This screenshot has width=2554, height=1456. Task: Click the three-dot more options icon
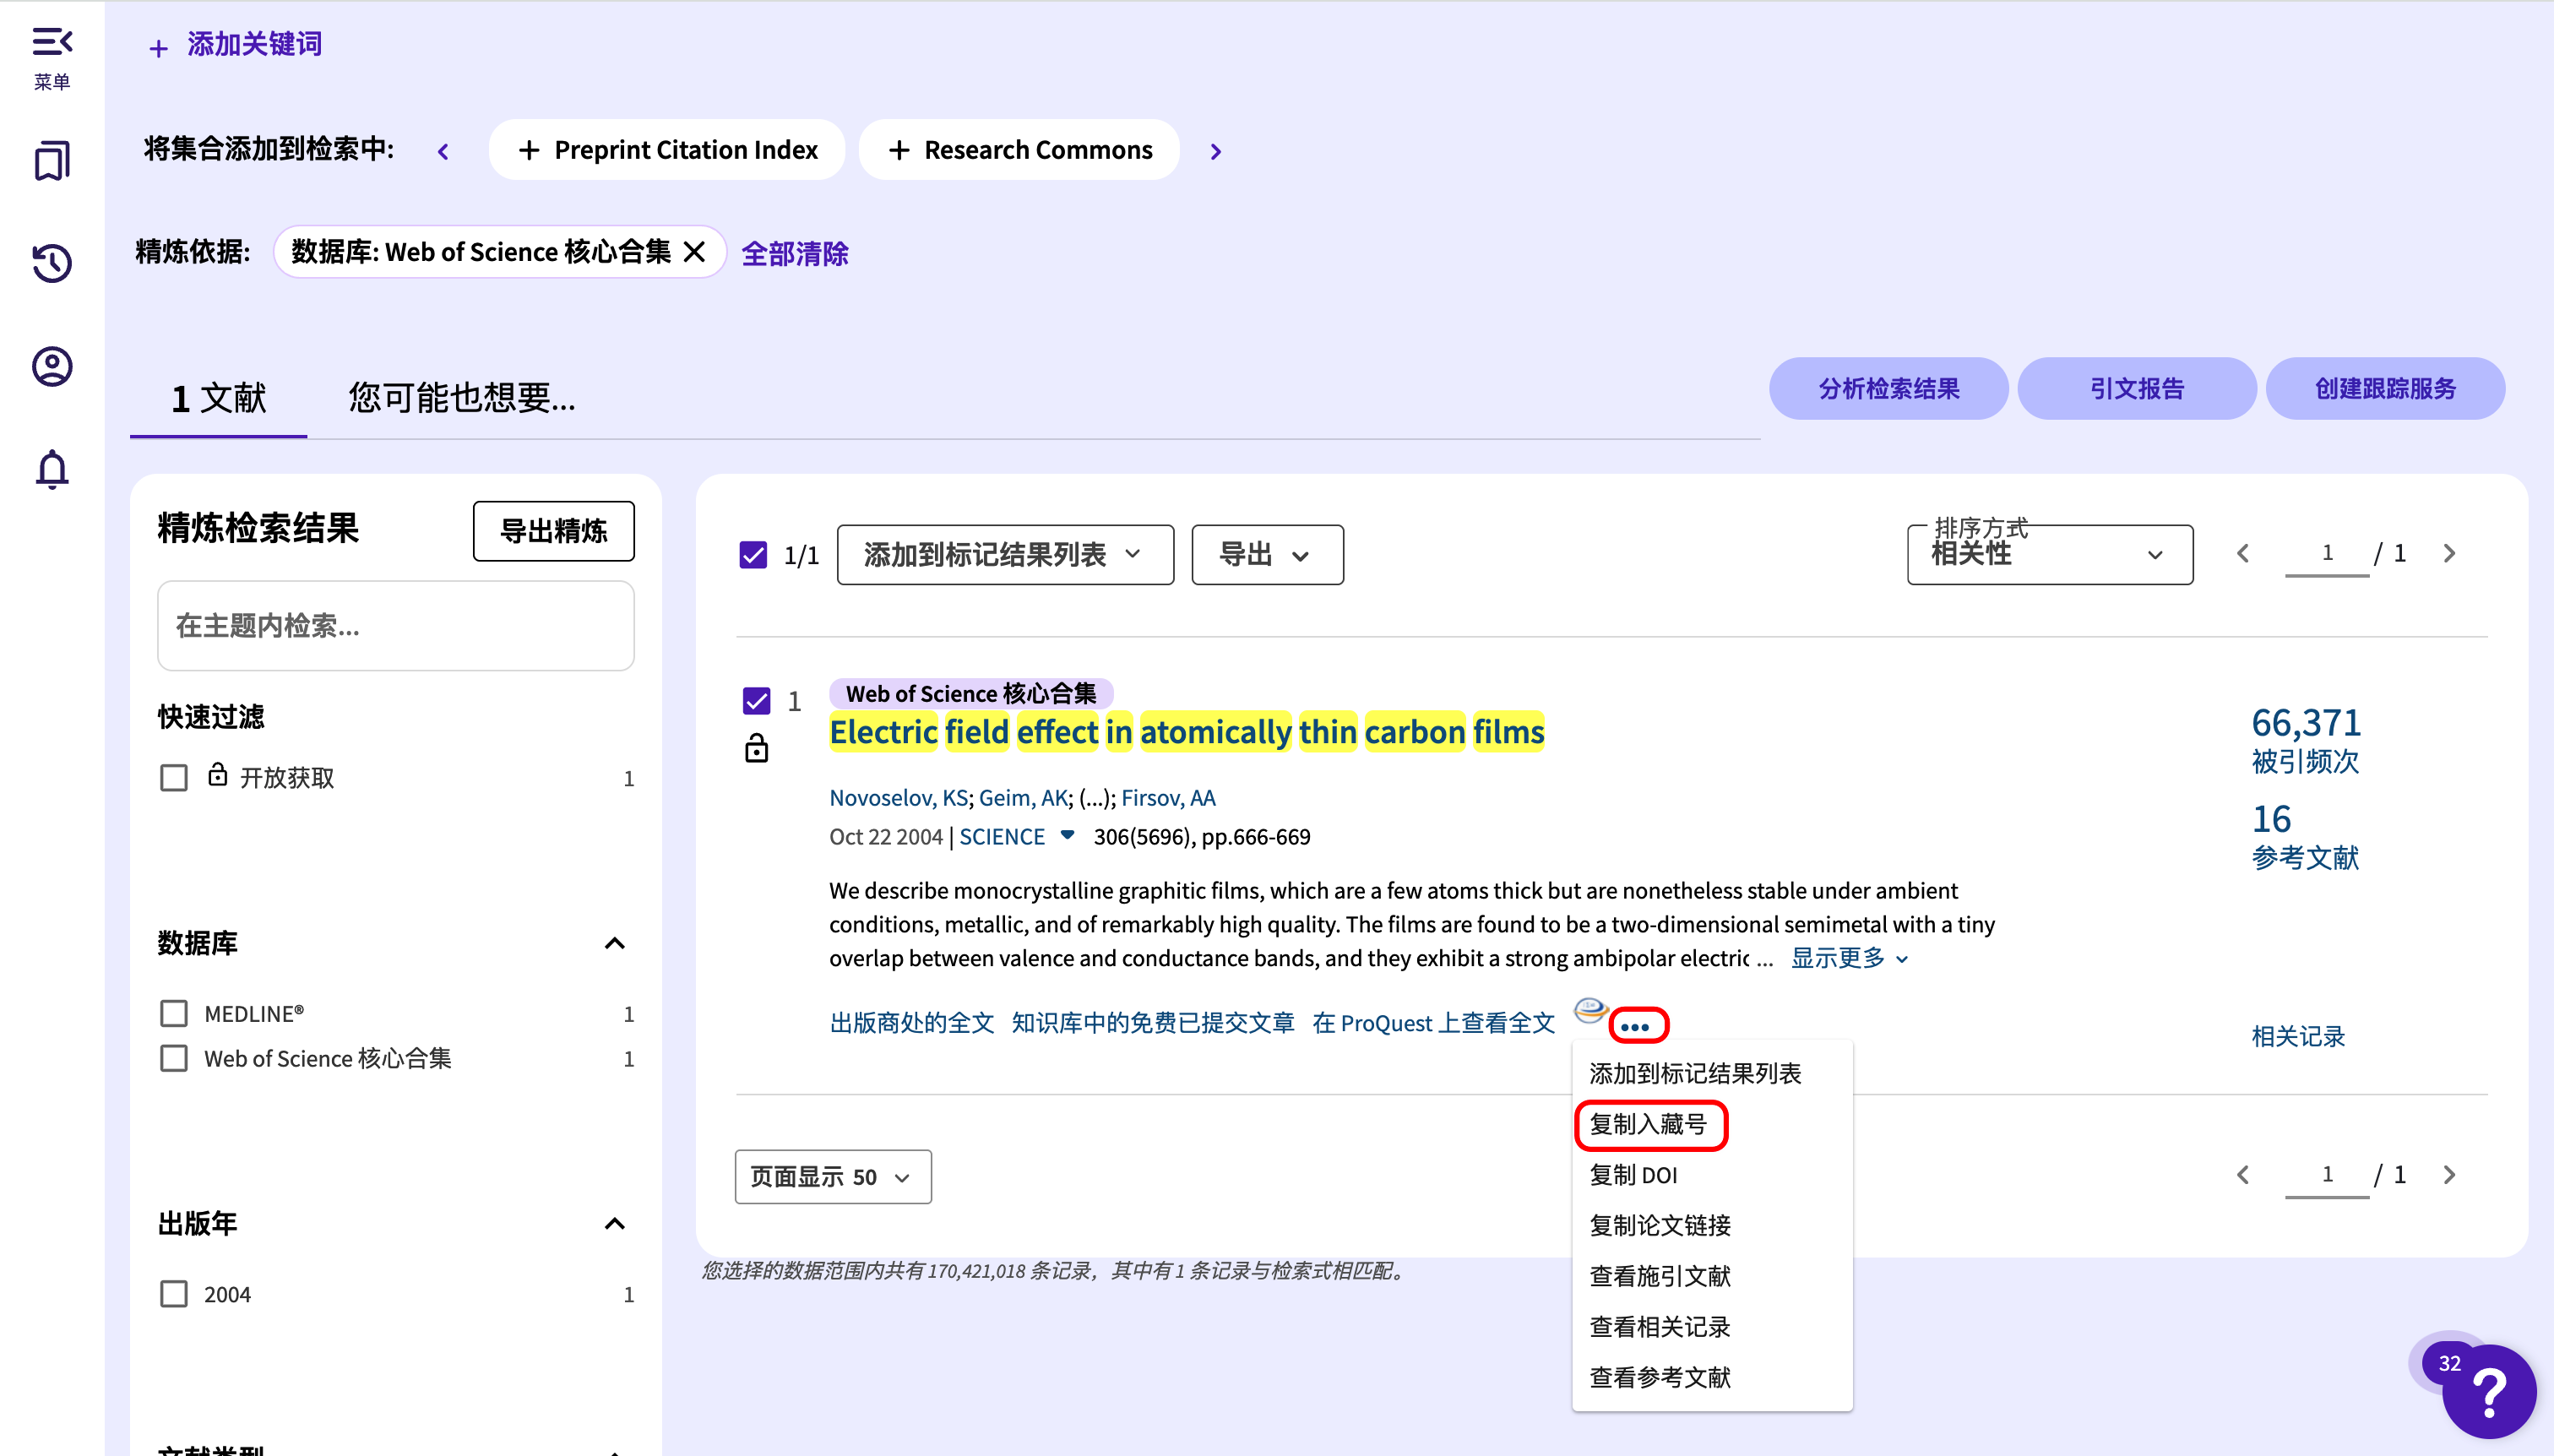(x=1636, y=1026)
